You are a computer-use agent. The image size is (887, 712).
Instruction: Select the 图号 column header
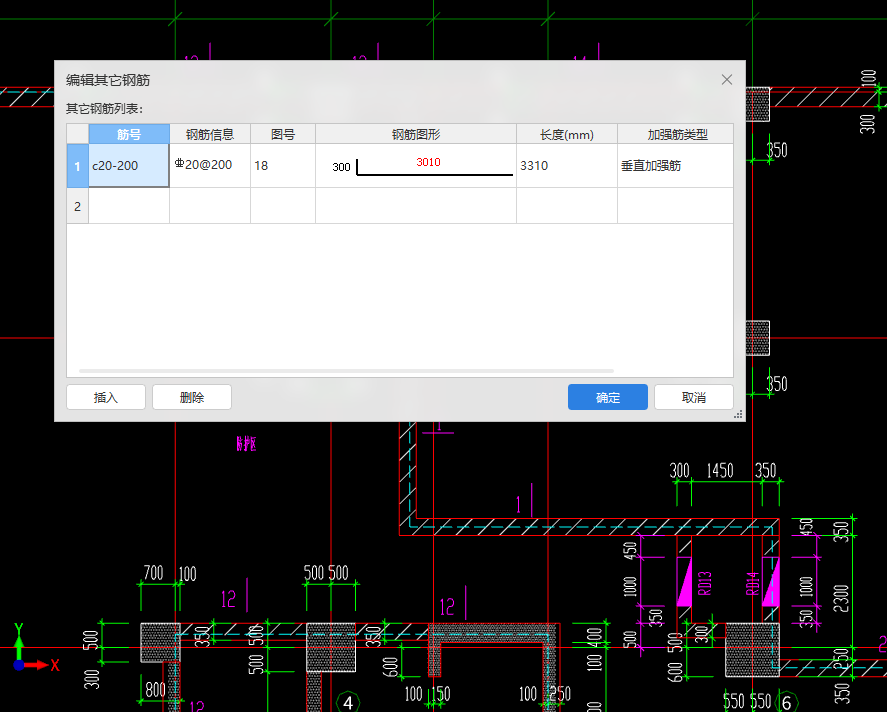point(283,134)
